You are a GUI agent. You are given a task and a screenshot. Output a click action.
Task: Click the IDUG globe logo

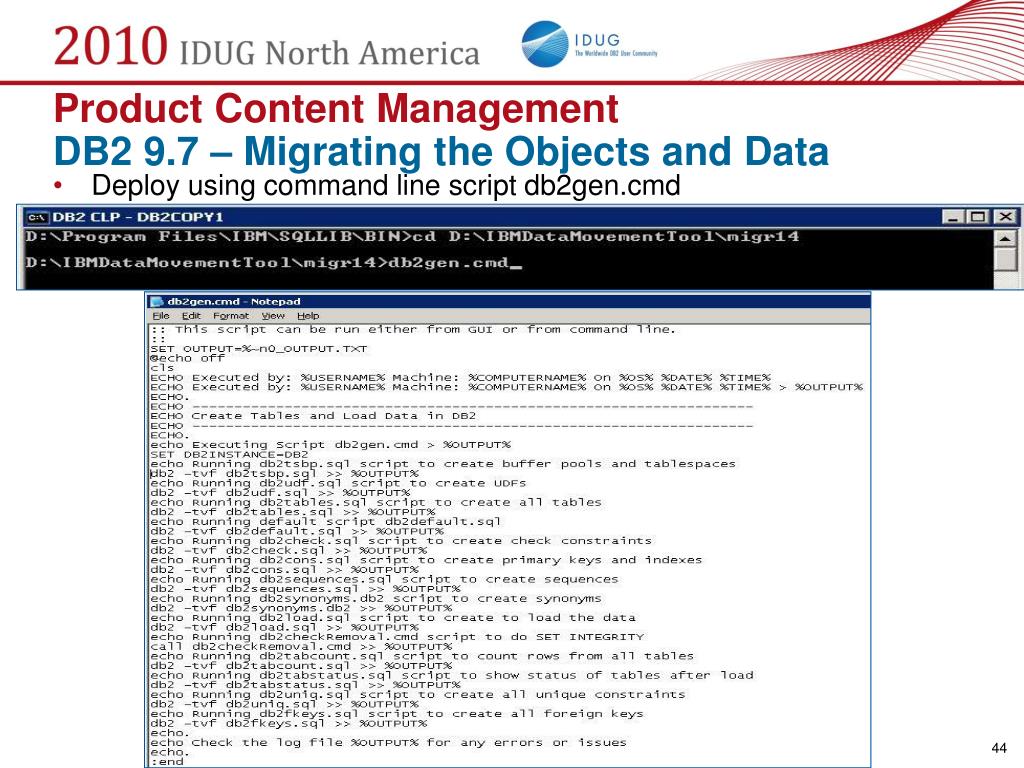(545, 44)
